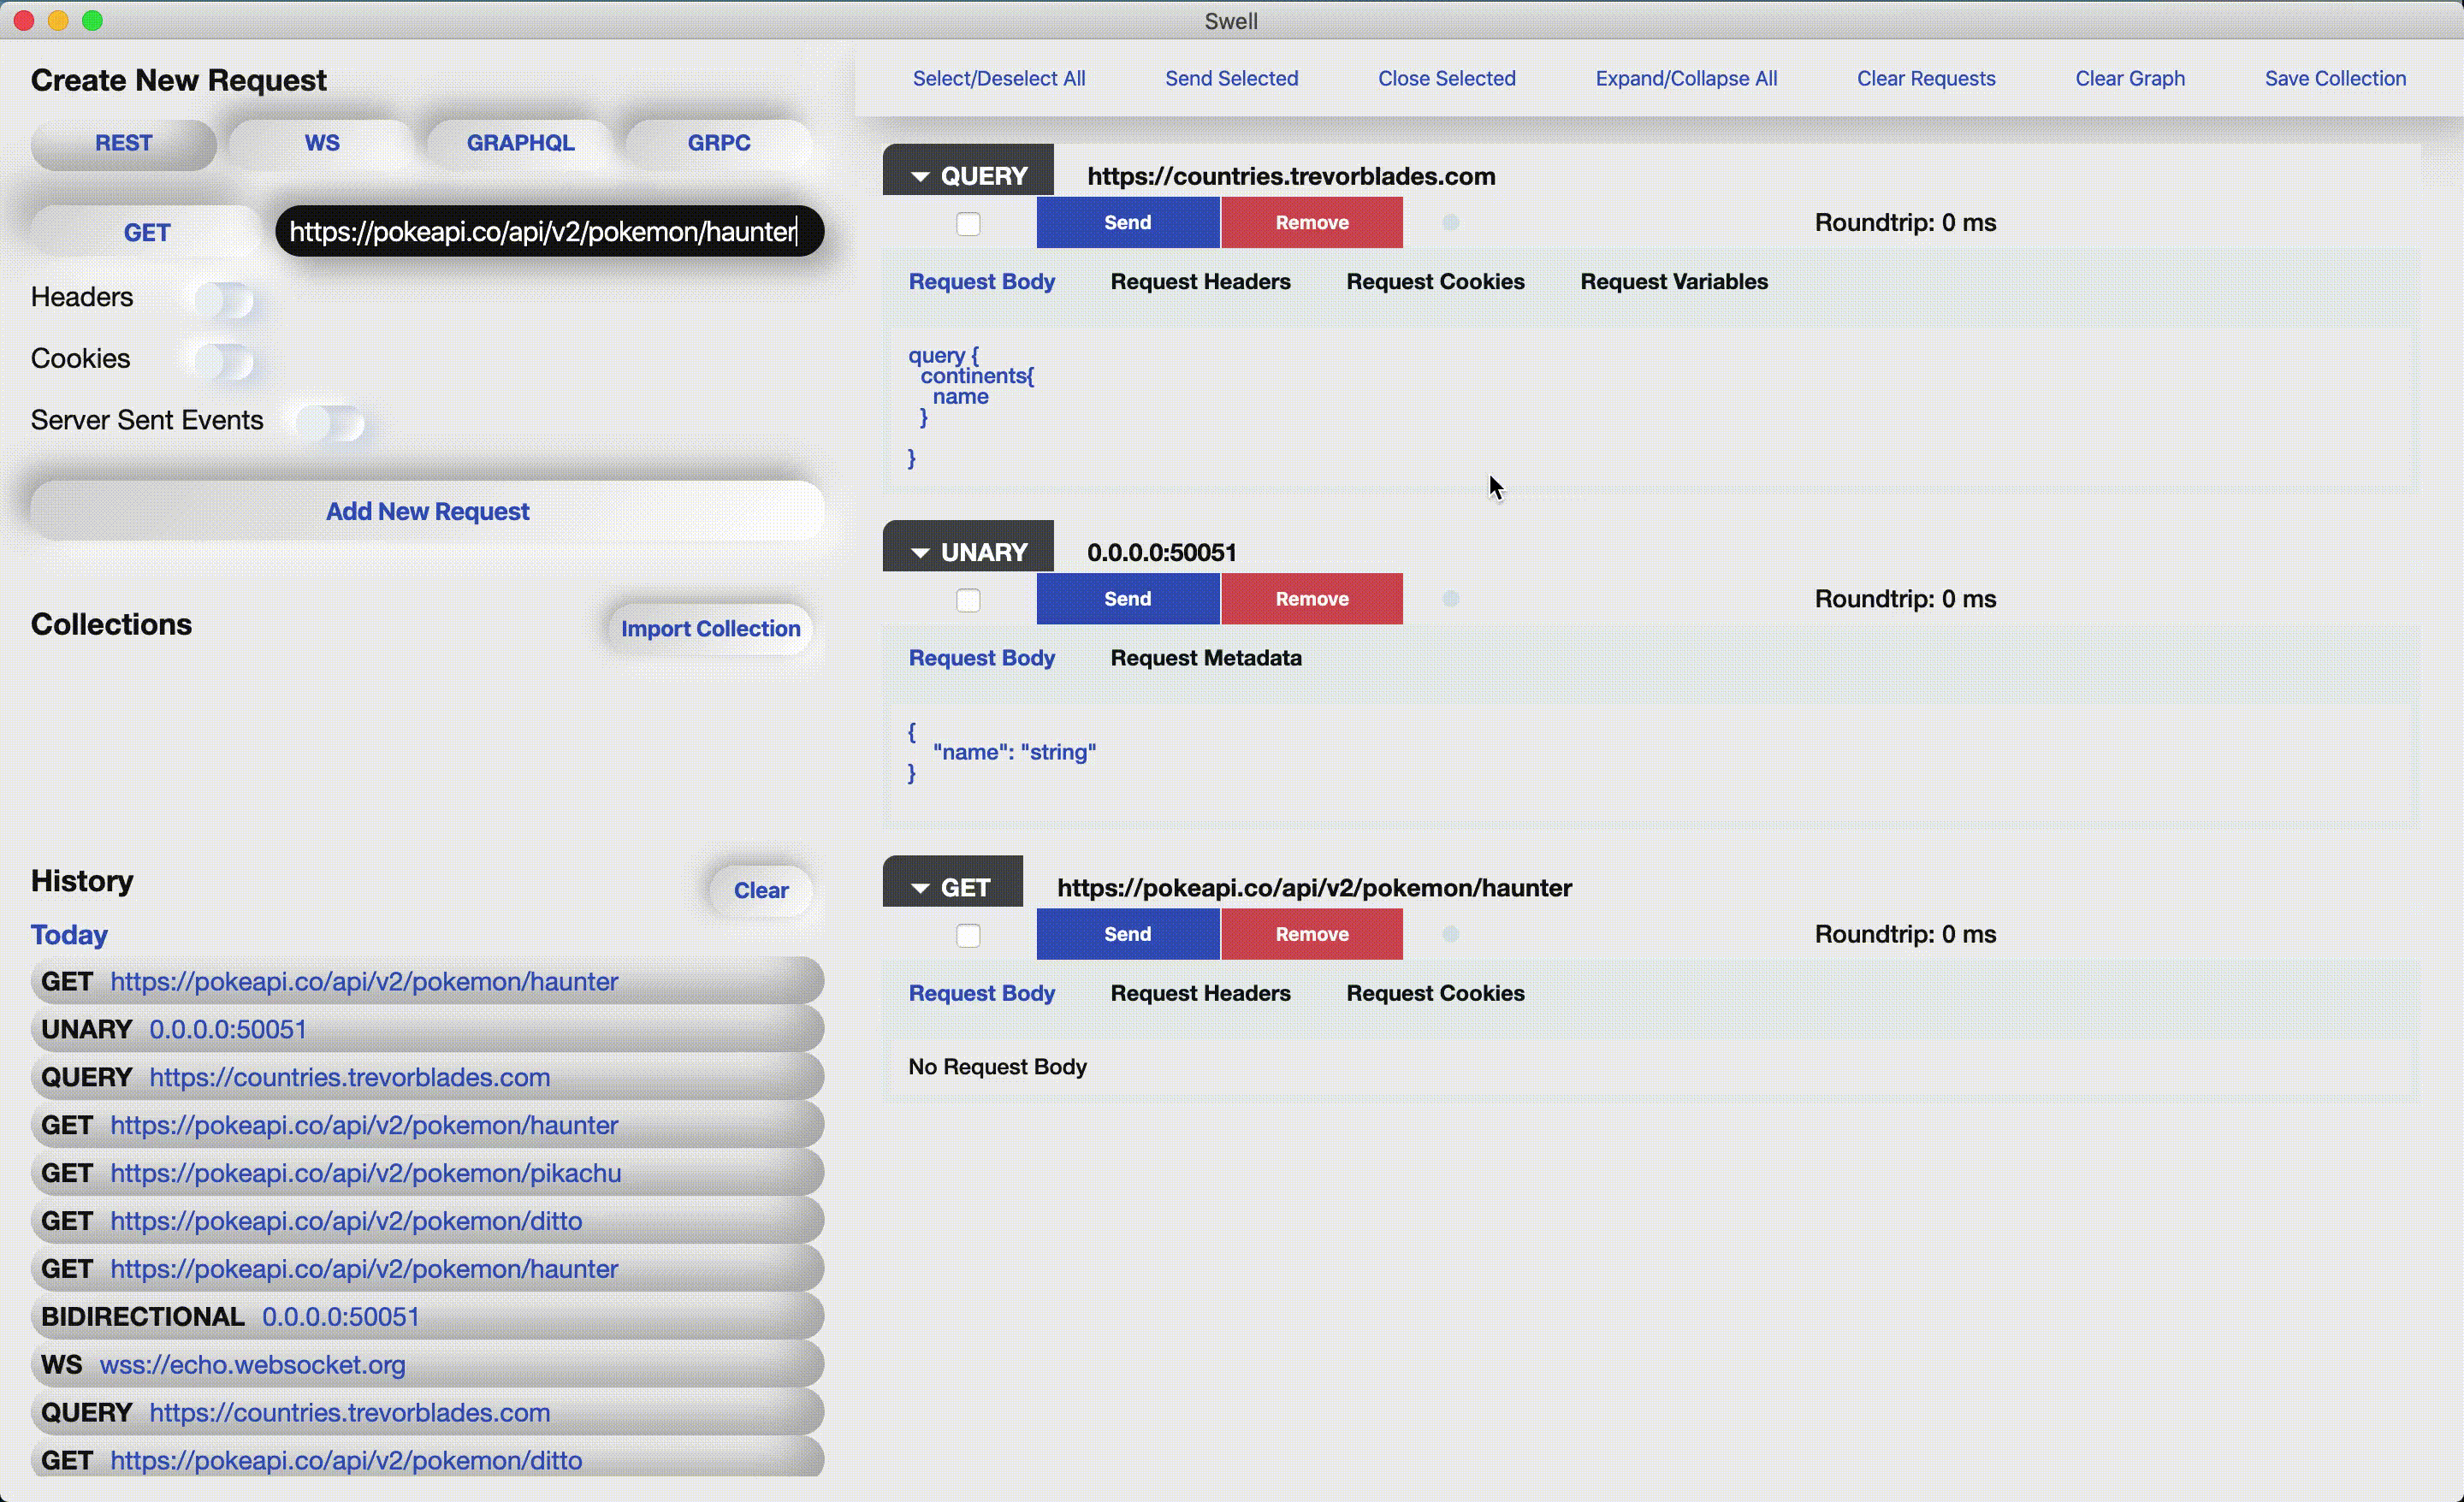Tick the UNARY request checkbox
This screenshot has width=2464, height=1502.
pos(967,600)
